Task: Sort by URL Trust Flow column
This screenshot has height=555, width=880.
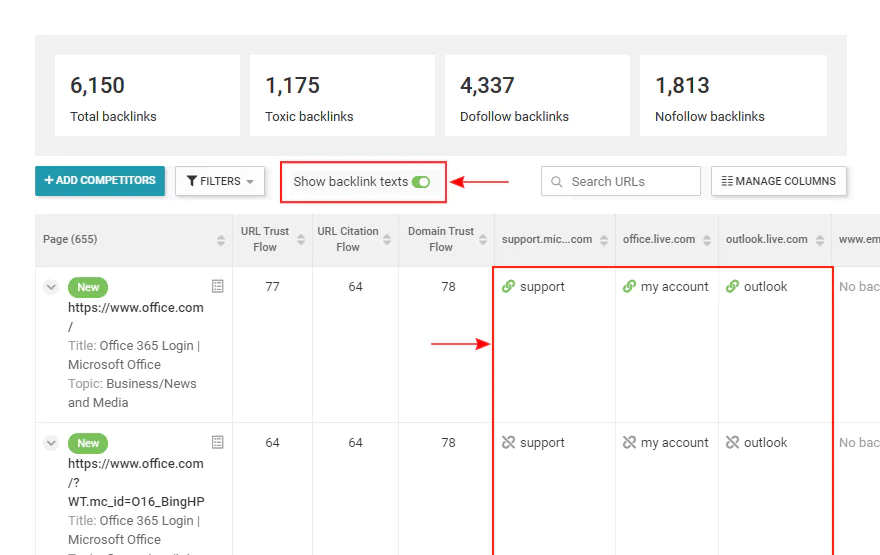Action: [x=301, y=240]
